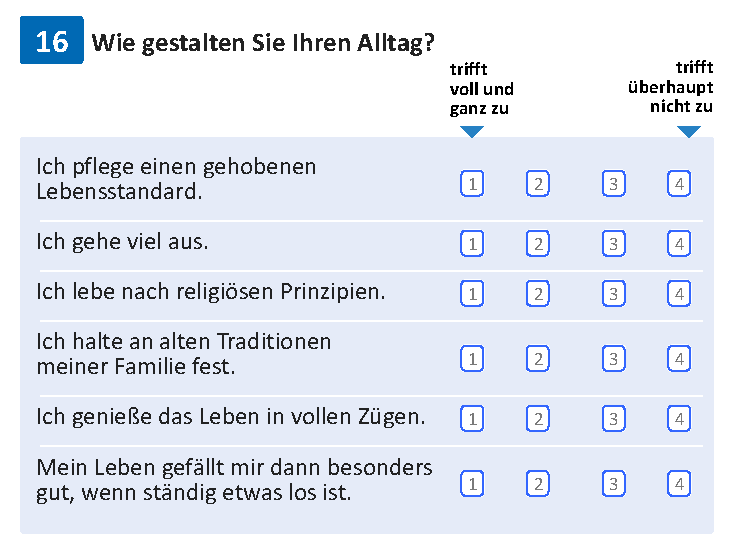
Task: Tick box 3 for 'Ich gehe viel aus'
Action: click(x=614, y=243)
